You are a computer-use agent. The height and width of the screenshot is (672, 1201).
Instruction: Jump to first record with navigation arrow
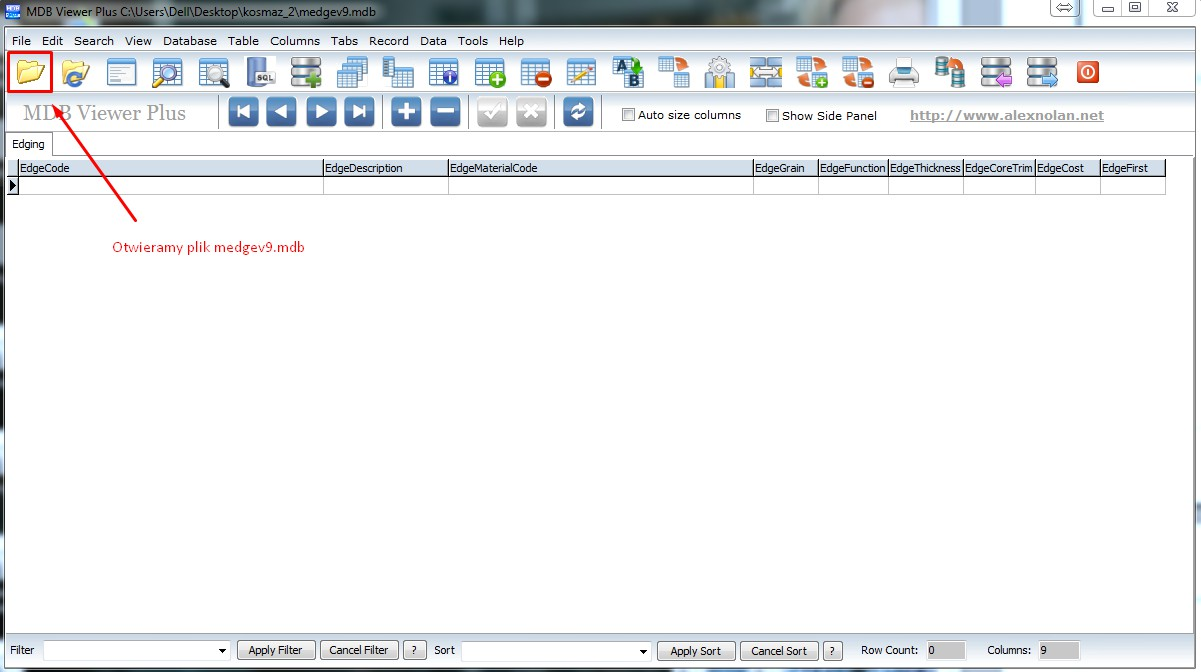pos(243,112)
